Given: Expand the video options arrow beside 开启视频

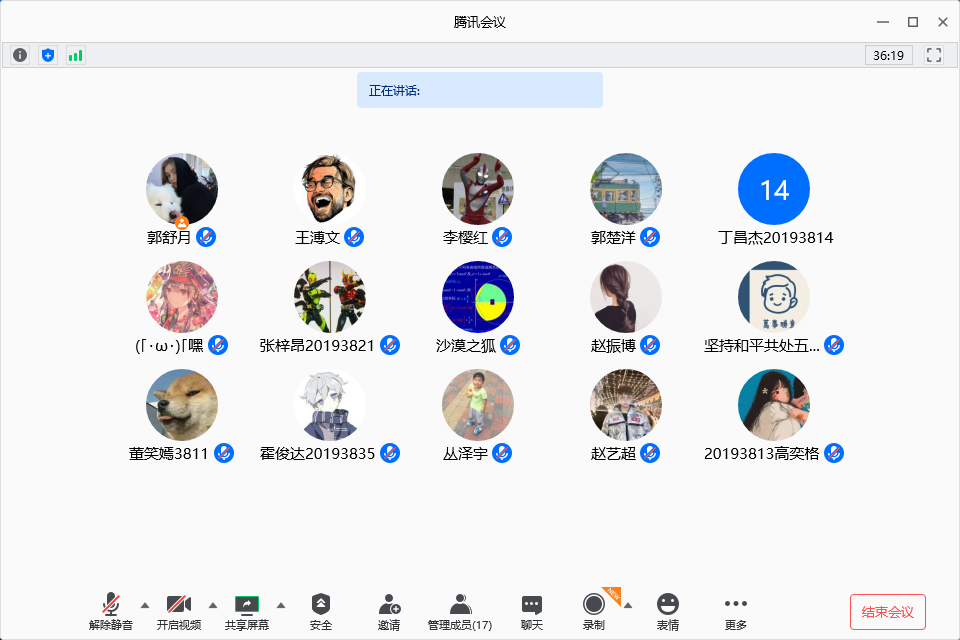Looking at the screenshot, I should (212, 605).
